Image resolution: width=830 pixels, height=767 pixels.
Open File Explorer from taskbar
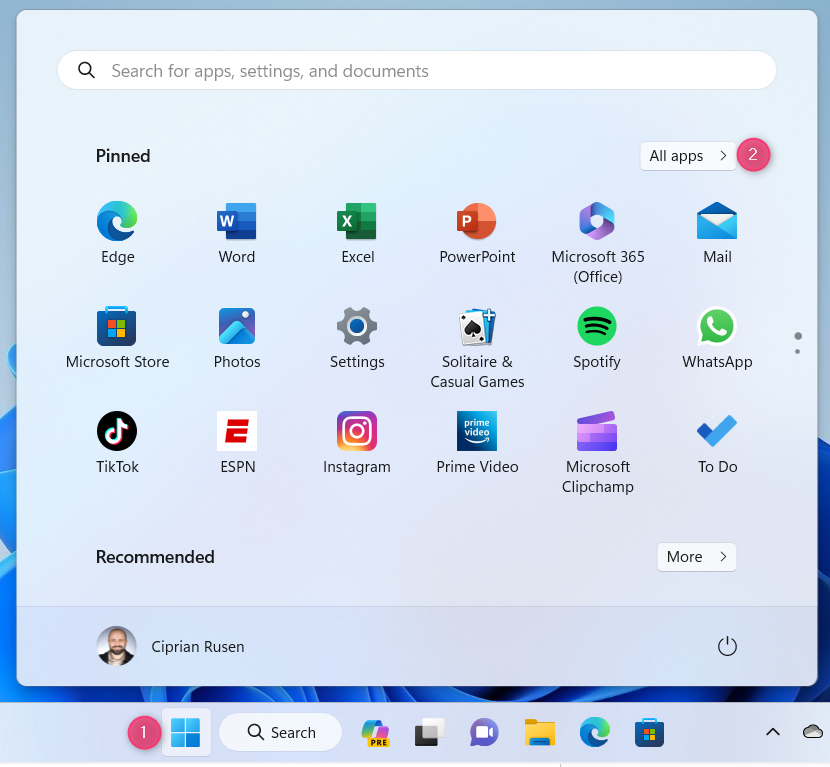click(539, 733)
